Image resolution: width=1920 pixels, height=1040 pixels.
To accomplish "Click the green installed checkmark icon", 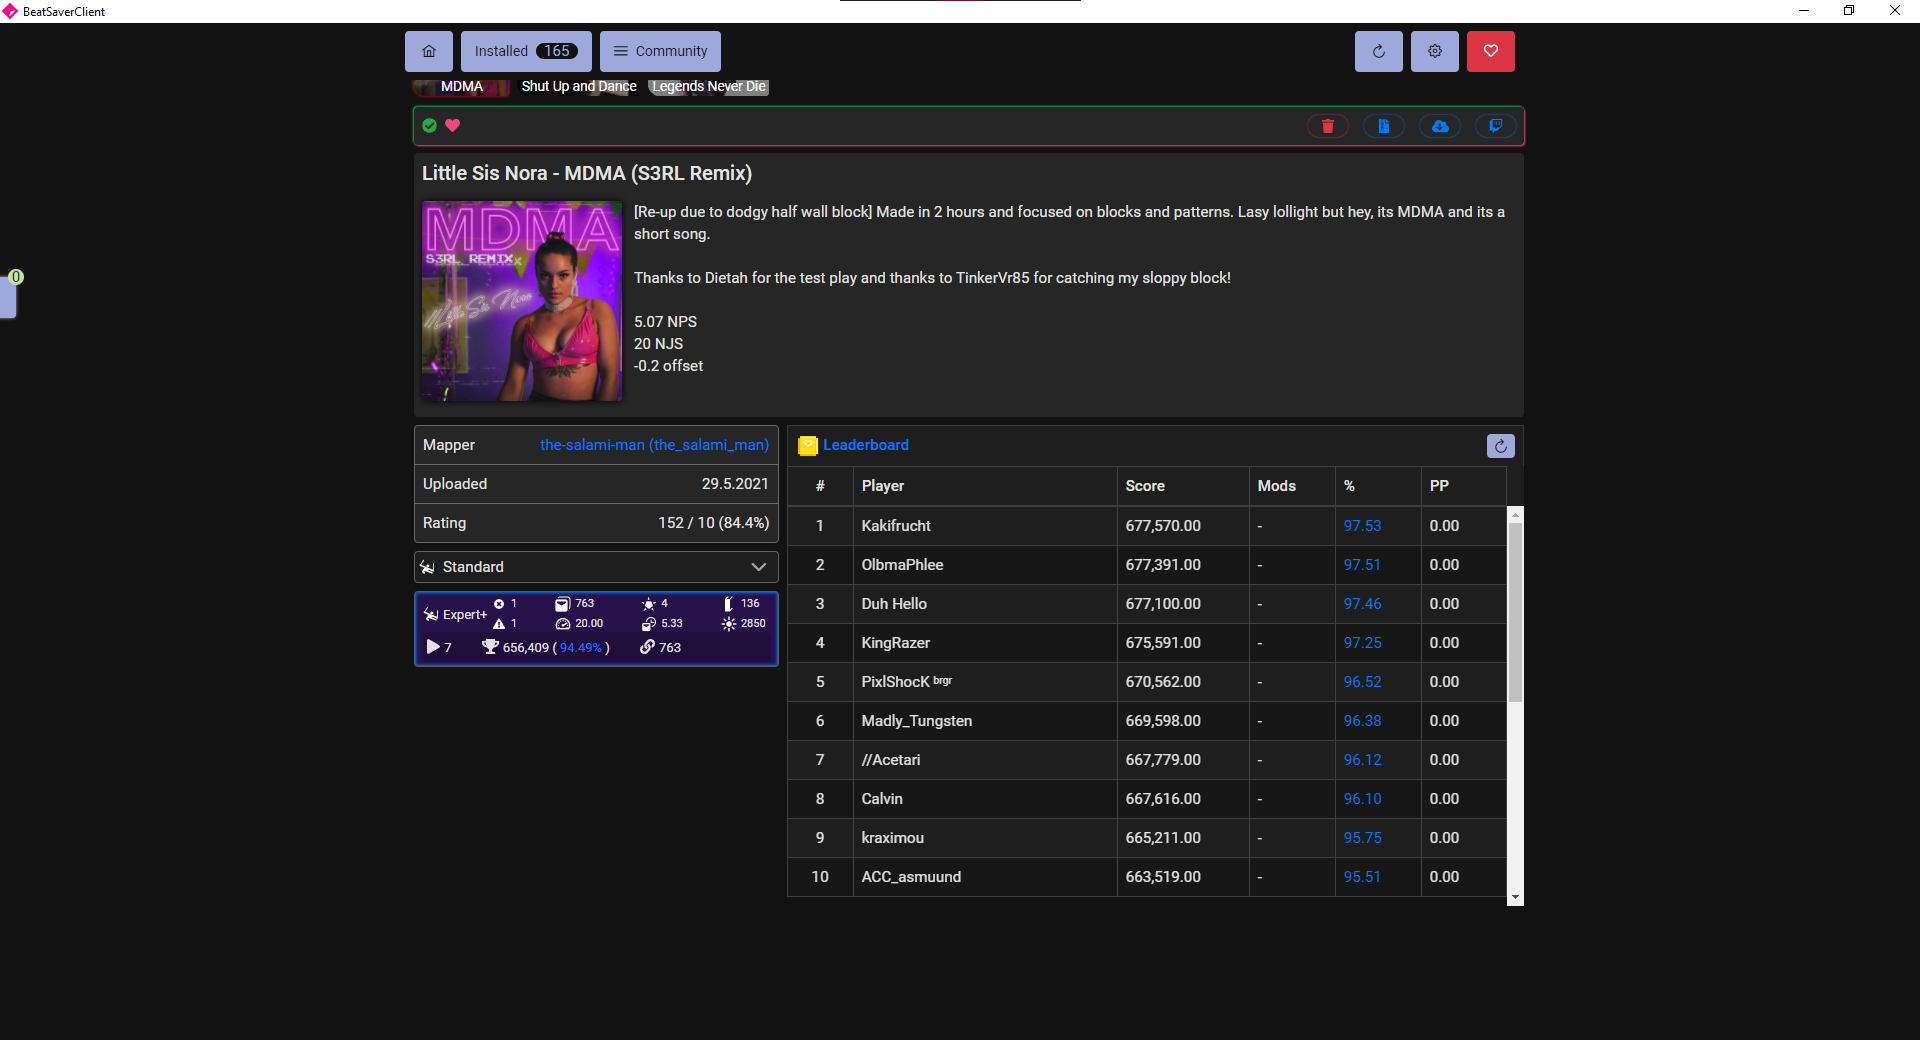I will (430, 126).
